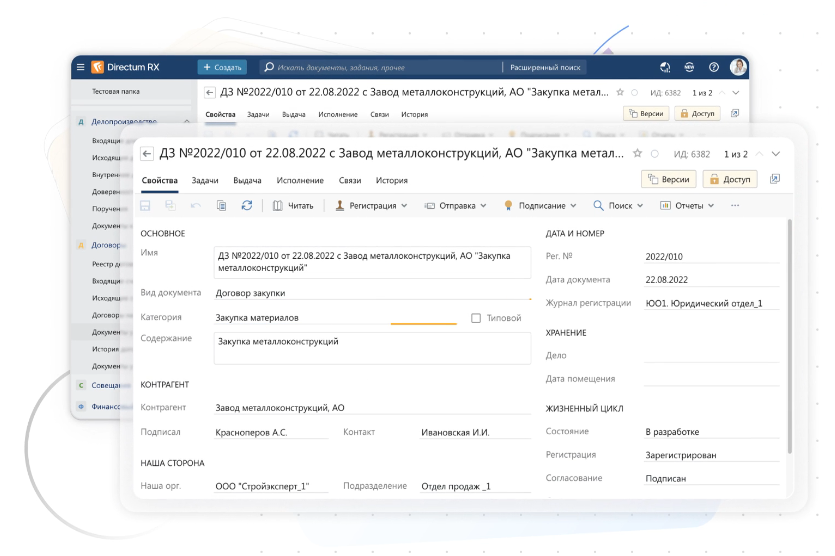Expand the Регистрация dropdown
The image size is (835, 556).
pyautogui.click(x=371, y=205)
